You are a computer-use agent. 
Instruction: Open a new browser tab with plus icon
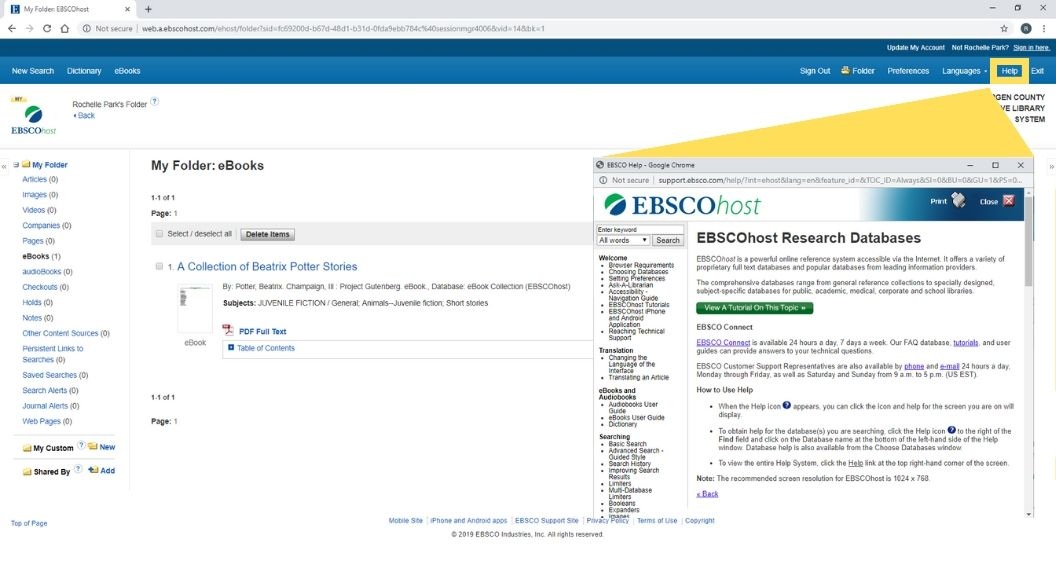[x=148, y=9]
